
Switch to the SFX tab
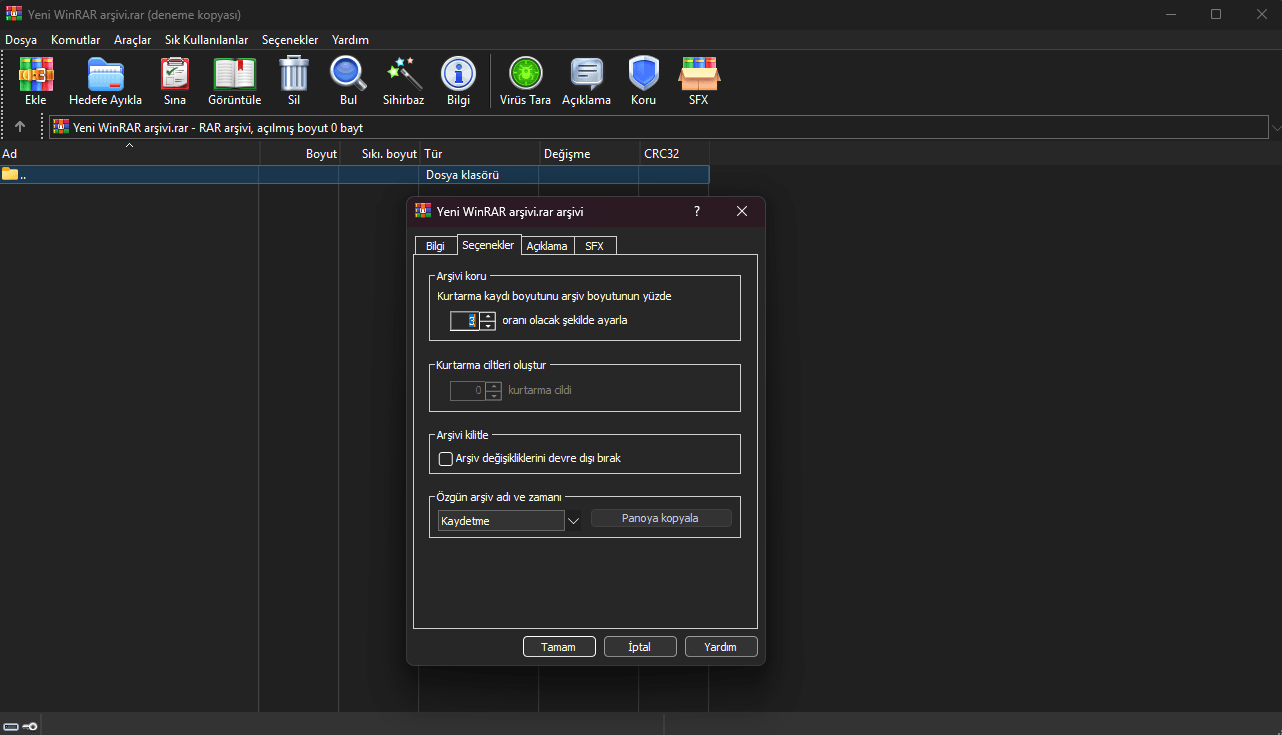pyautogui.click(x=595, y=246)
